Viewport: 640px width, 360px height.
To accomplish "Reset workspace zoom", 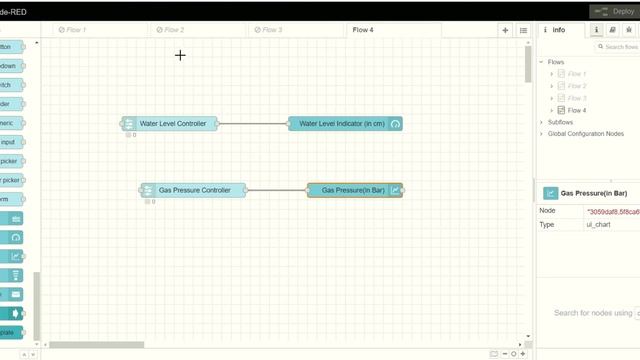I will [x=513, y=354].
